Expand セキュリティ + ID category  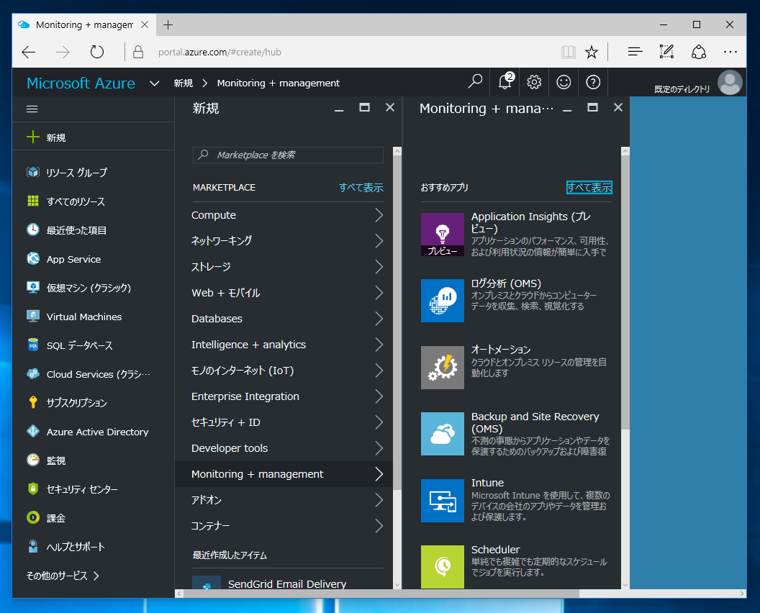click(x=287, y=423)
